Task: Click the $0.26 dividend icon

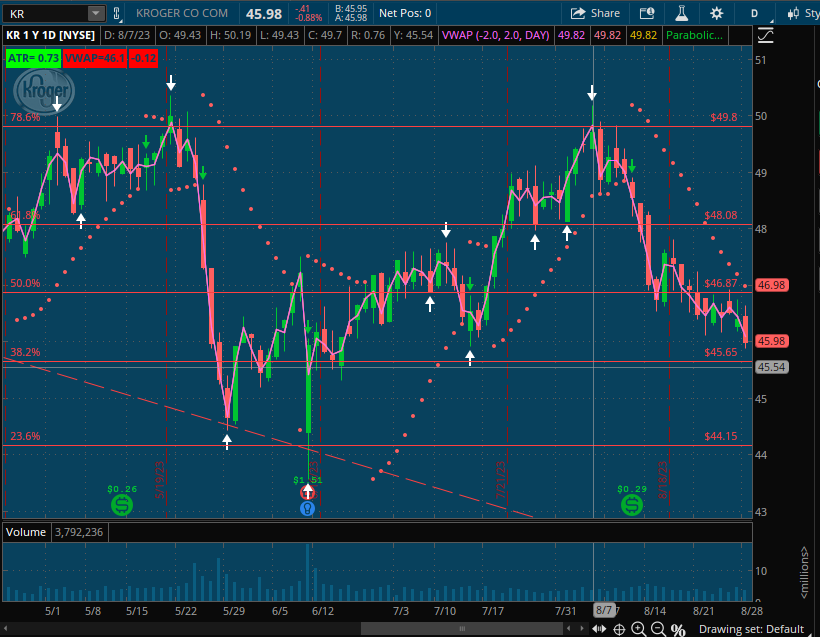Action: [x=122, y=505]
